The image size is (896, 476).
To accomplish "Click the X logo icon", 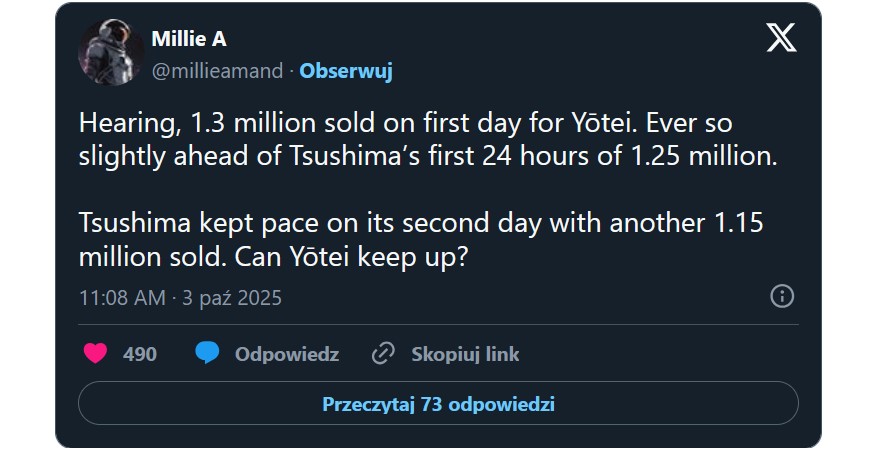I will click(781, 38).
